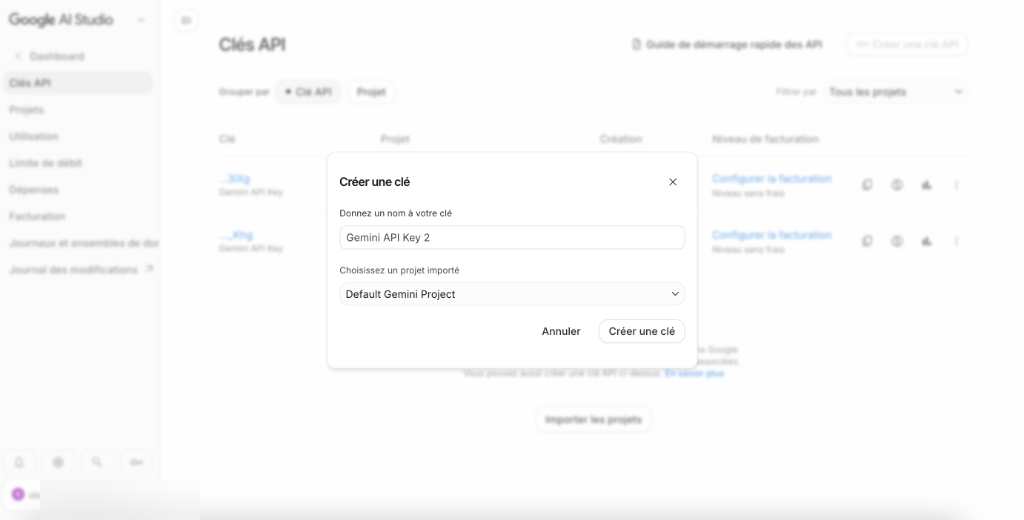Open settings gear icon in sidebar footer

pyautogui.click(x=58, y=463)
